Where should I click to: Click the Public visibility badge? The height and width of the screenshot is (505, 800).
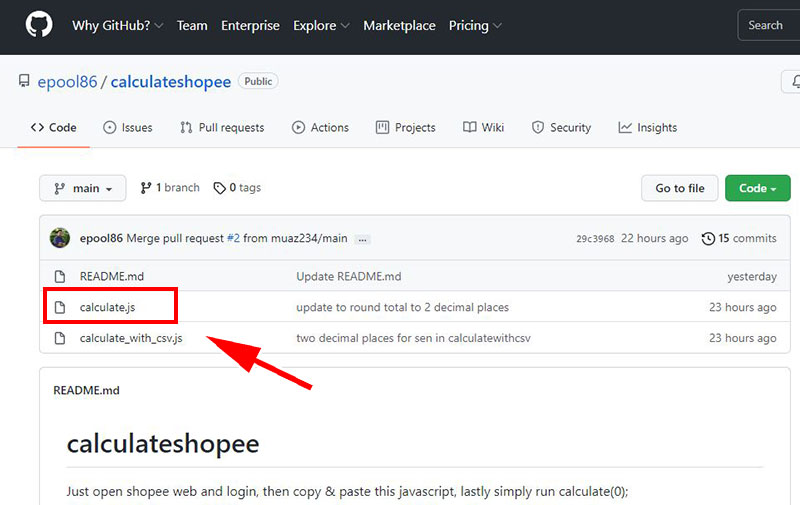tap(258, 81)
